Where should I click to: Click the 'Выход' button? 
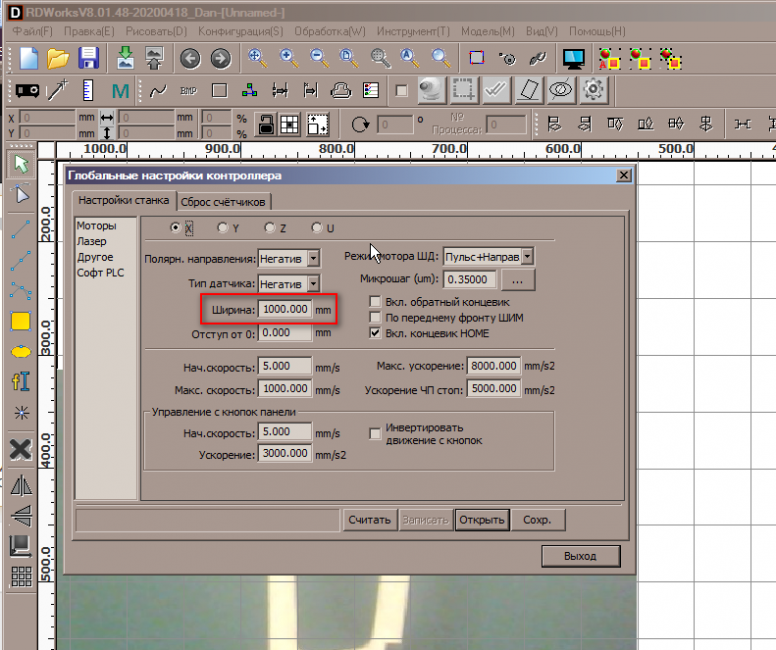pos(580,556)
